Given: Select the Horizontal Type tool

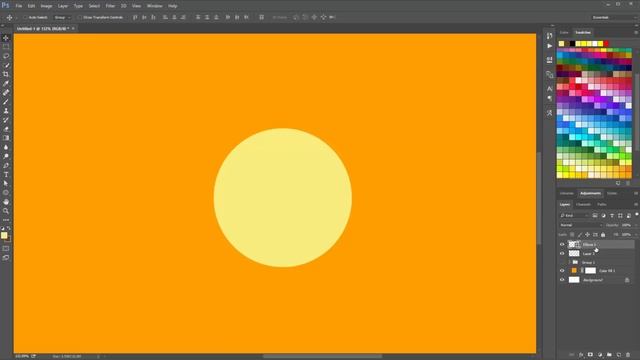Looking at the screenshot, I should 6,174.
